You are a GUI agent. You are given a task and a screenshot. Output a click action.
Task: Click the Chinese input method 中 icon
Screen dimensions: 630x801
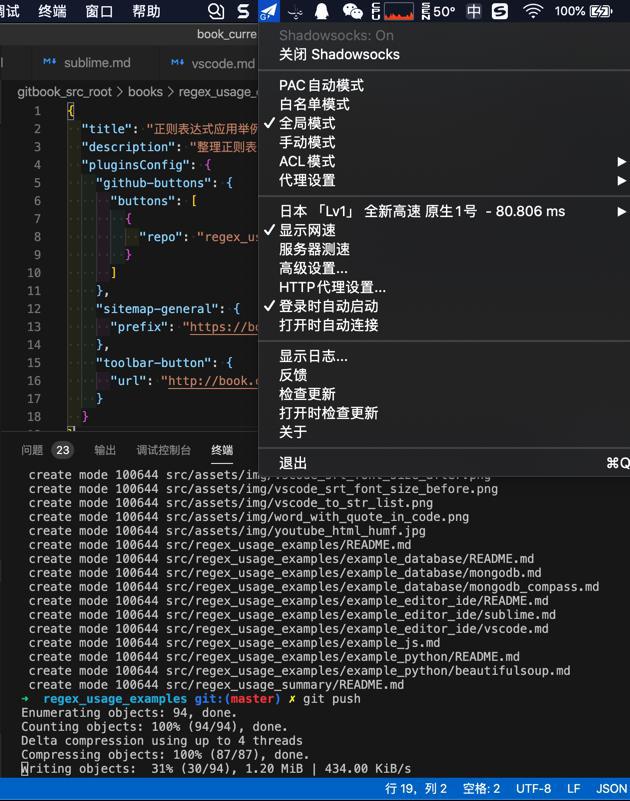coord(474,11)
